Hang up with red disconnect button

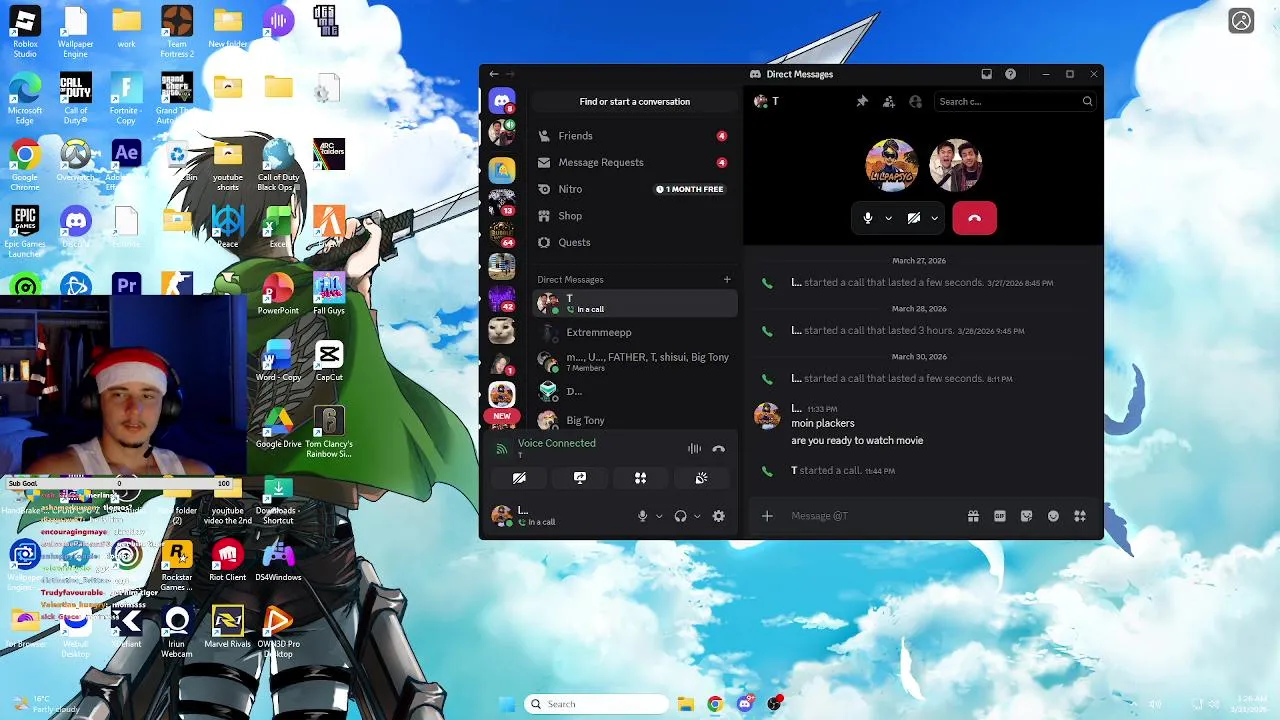[974, 218]
